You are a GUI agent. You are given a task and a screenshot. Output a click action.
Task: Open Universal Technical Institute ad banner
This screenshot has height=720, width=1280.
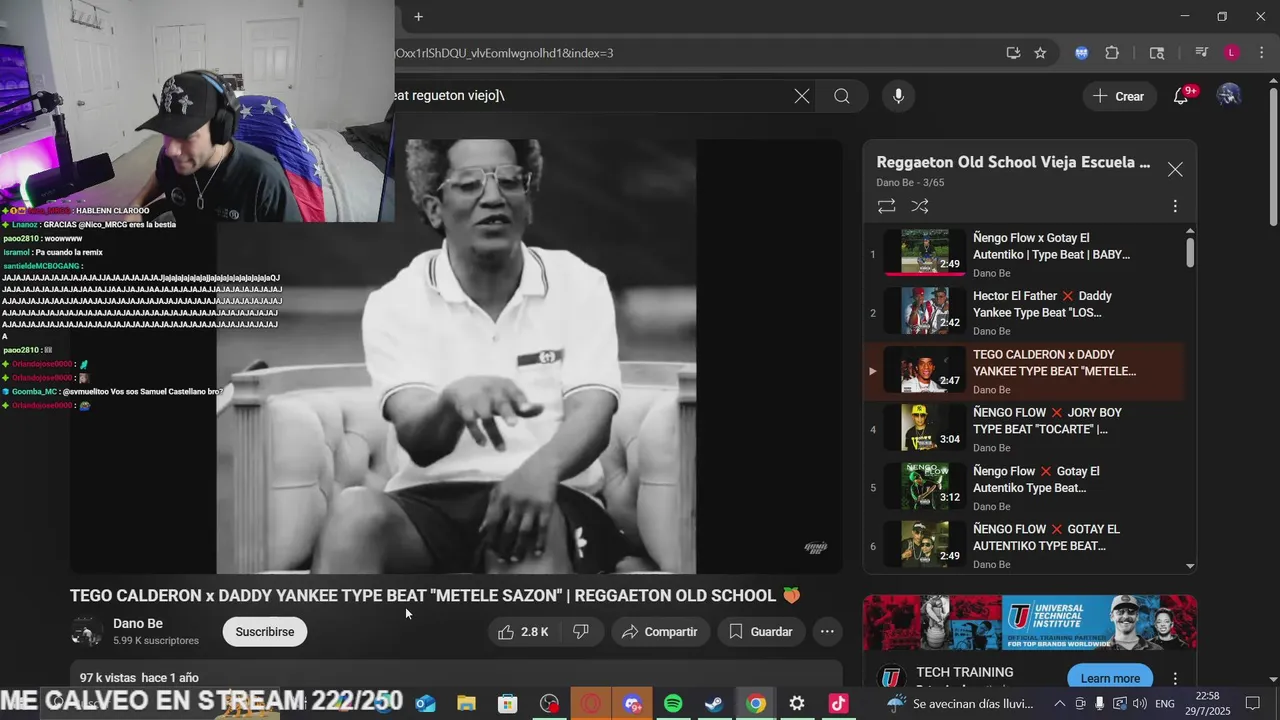[1030, 622]
